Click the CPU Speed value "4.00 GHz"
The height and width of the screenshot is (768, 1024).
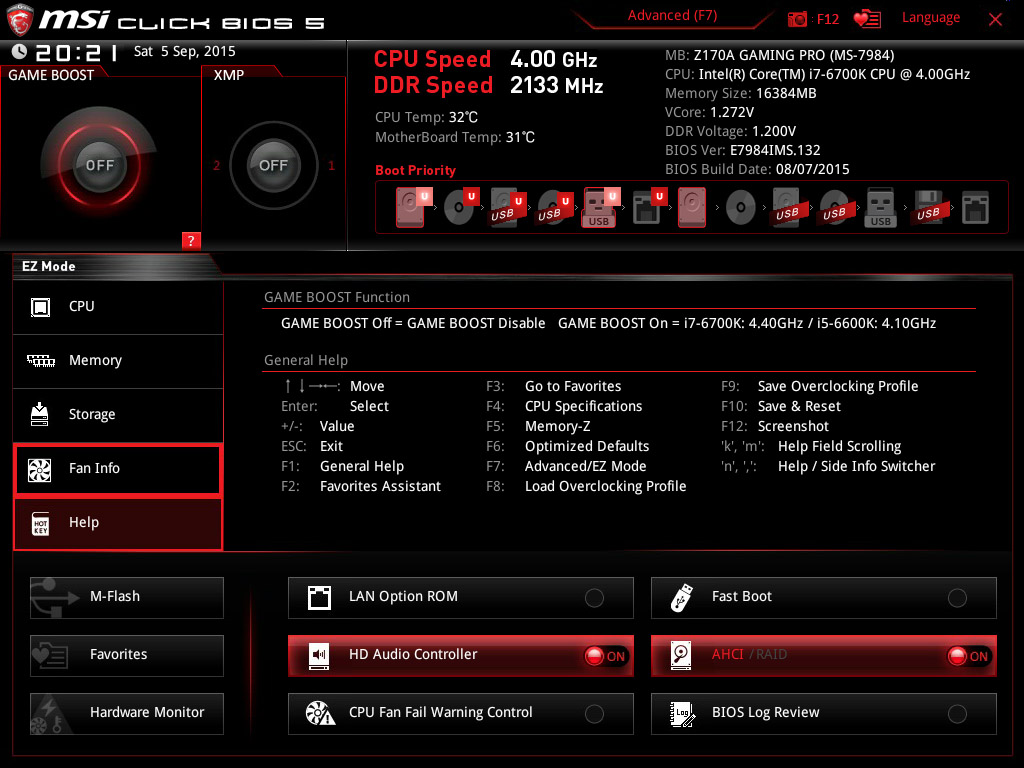(554, 59)
